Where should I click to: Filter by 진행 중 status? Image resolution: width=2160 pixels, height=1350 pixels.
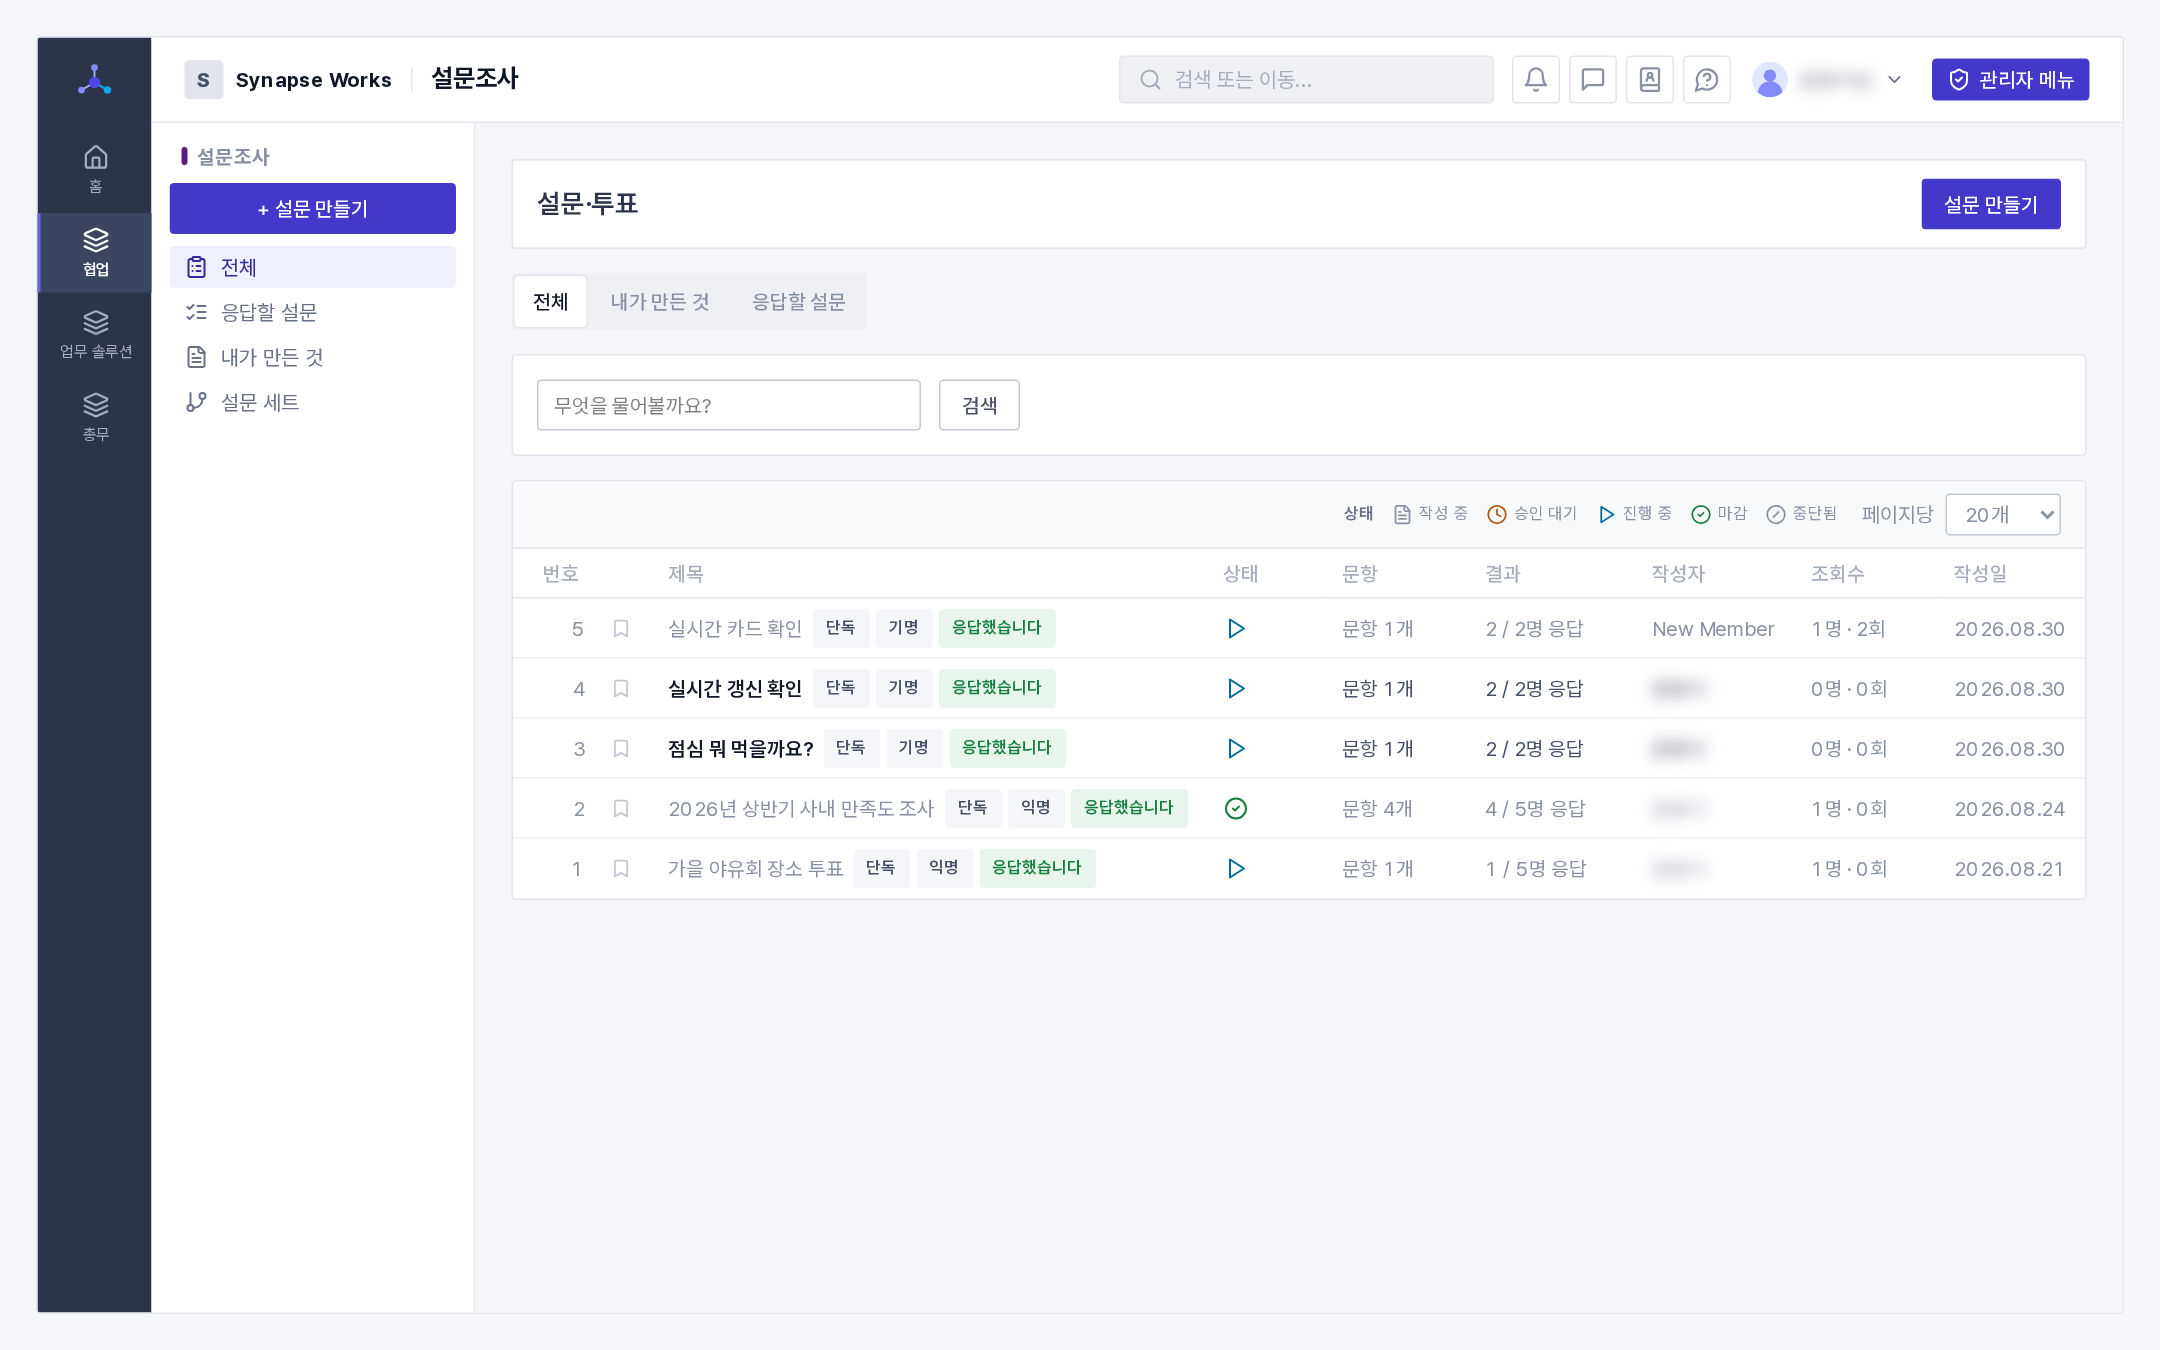pos(1635,514)
